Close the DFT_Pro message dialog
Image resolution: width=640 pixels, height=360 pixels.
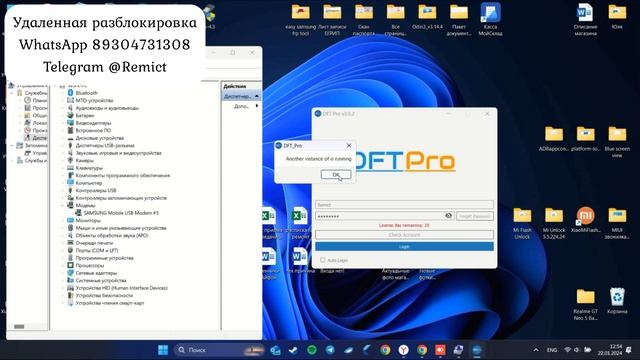pyautogui.click(x=349, y=145)
